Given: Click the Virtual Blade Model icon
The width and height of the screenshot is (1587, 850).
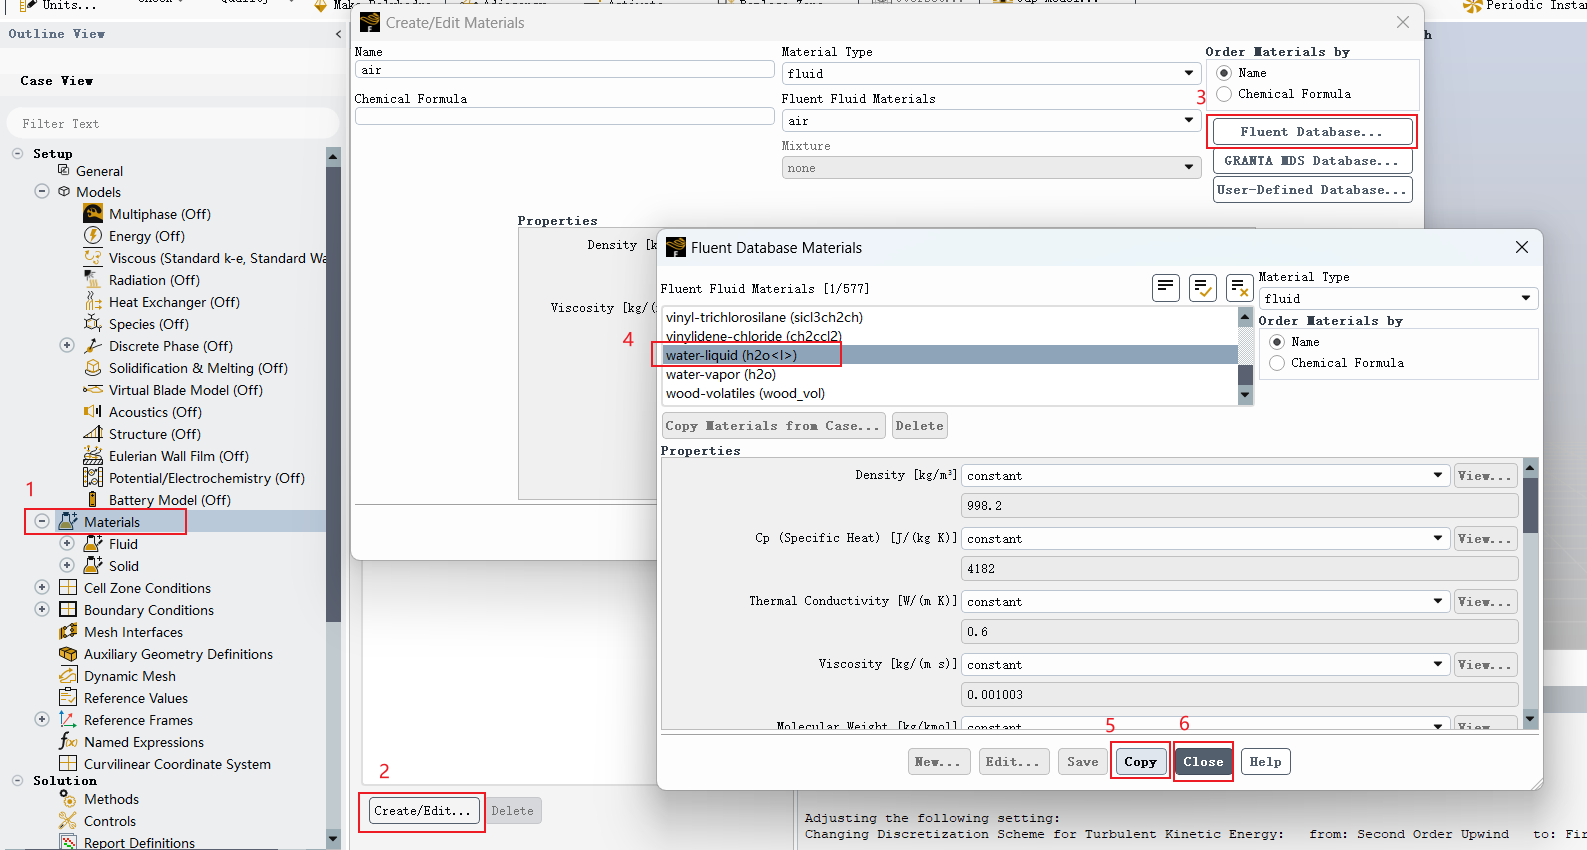Looking at the screenshot, I should [93, 389].
